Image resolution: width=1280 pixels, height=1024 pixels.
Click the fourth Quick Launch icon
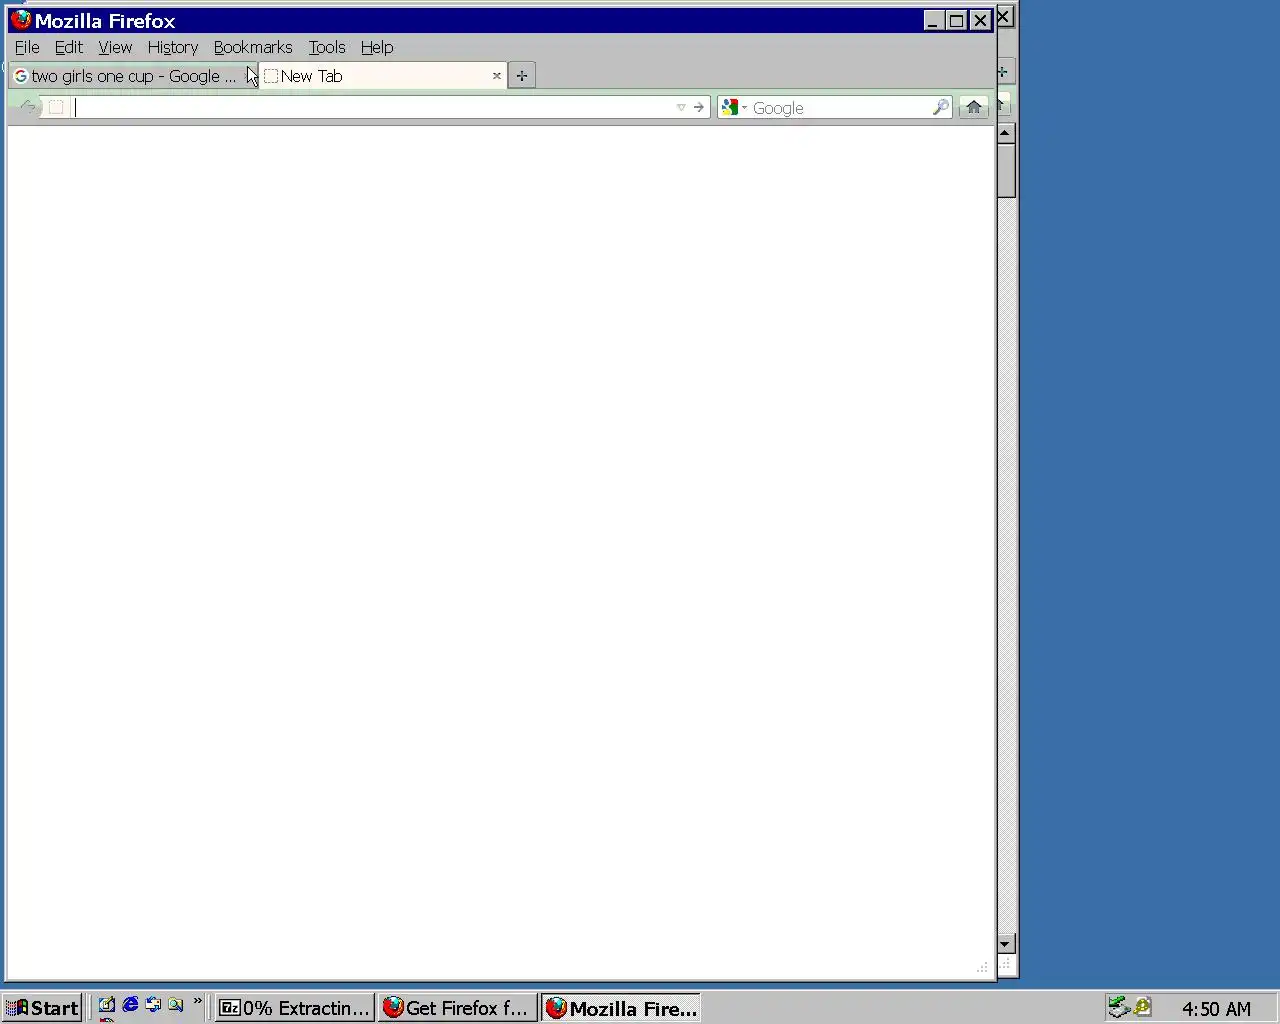[x=176, y=1005]
